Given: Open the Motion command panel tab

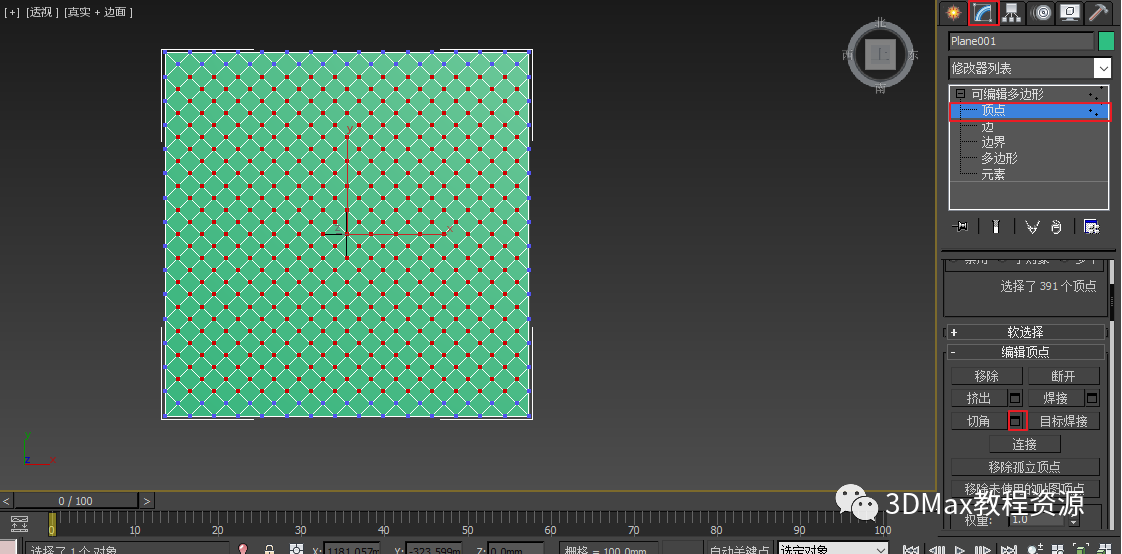Looking at the screenshot, I should click(1040, 13).
